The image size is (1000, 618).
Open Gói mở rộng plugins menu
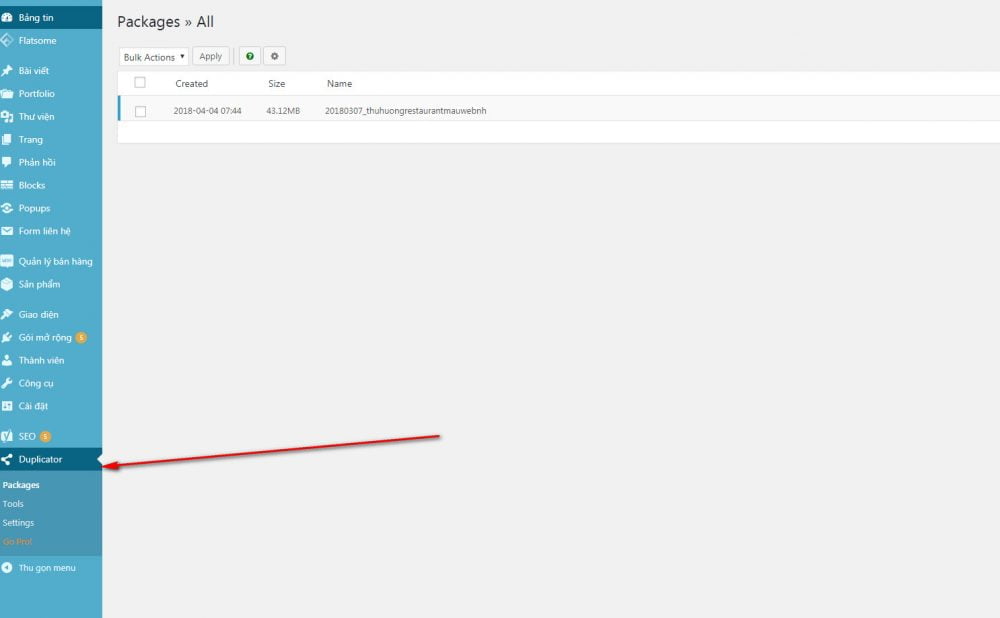click(45, 337)
